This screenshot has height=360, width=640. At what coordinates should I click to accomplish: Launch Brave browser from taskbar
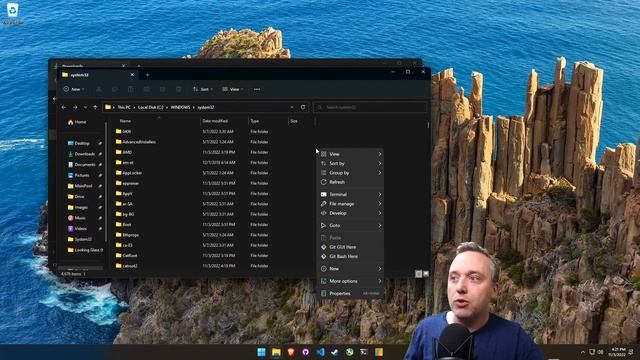[x=291, y=352]
